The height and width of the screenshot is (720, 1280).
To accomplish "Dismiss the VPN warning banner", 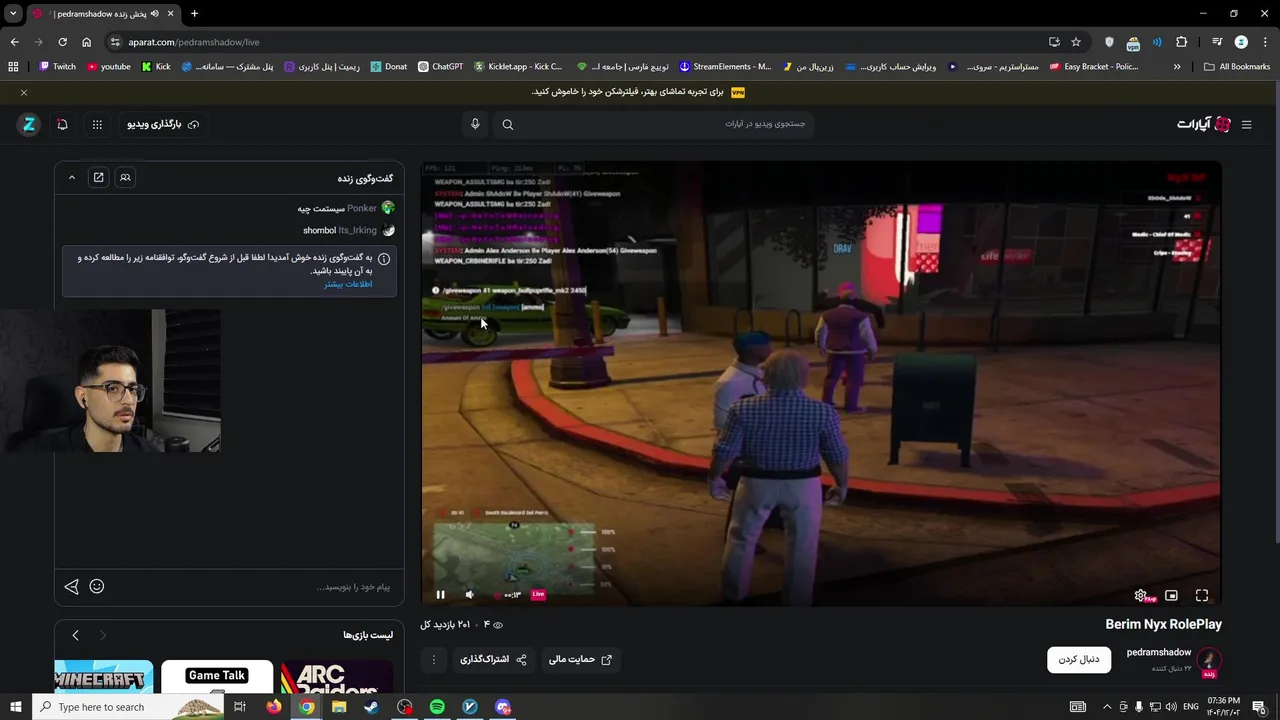I will (24, 92).
